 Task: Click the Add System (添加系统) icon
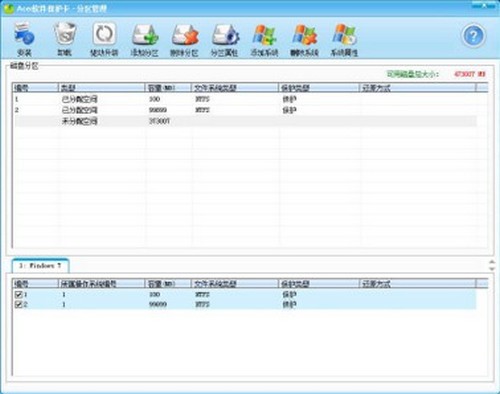pos(264,35)
